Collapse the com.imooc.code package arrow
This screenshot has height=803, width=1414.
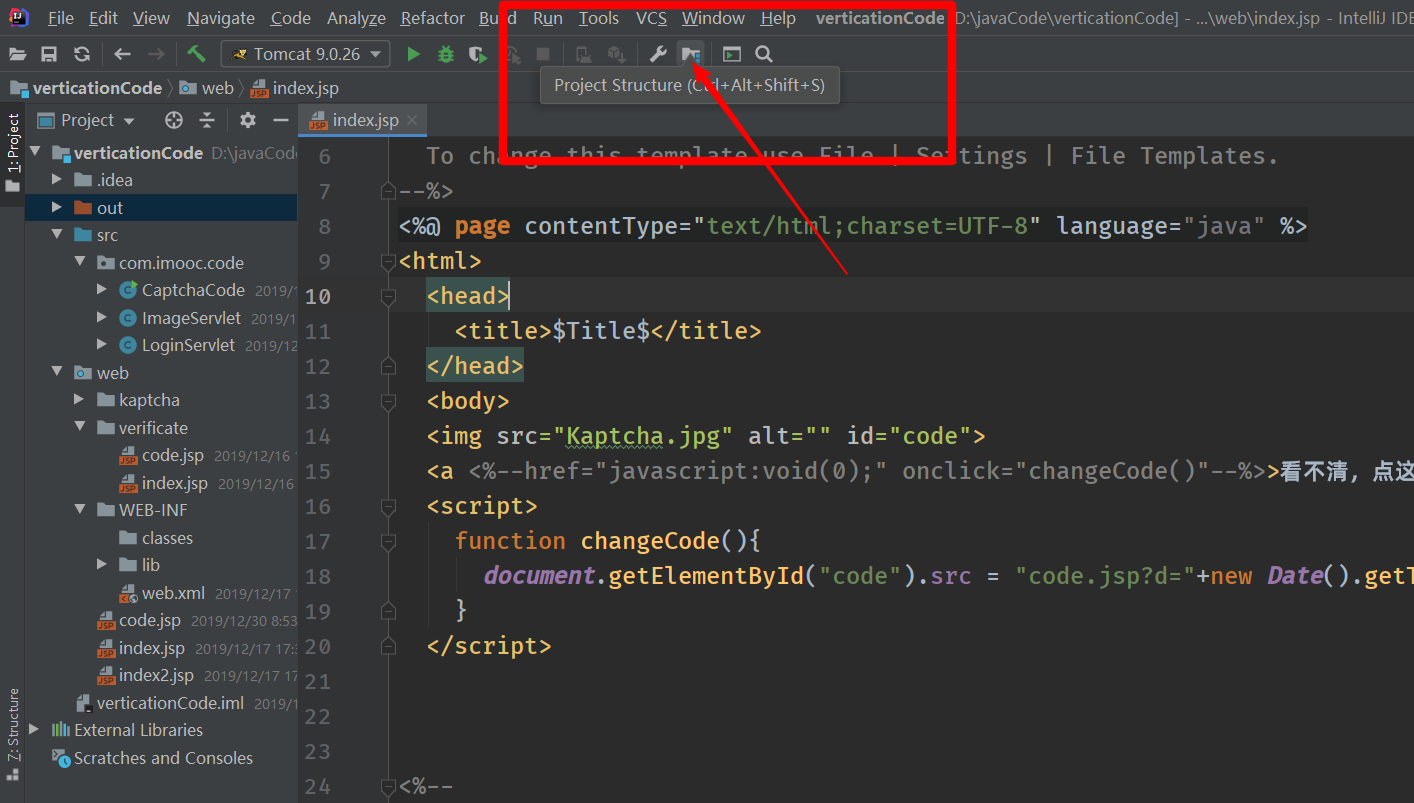pos(80,263)
